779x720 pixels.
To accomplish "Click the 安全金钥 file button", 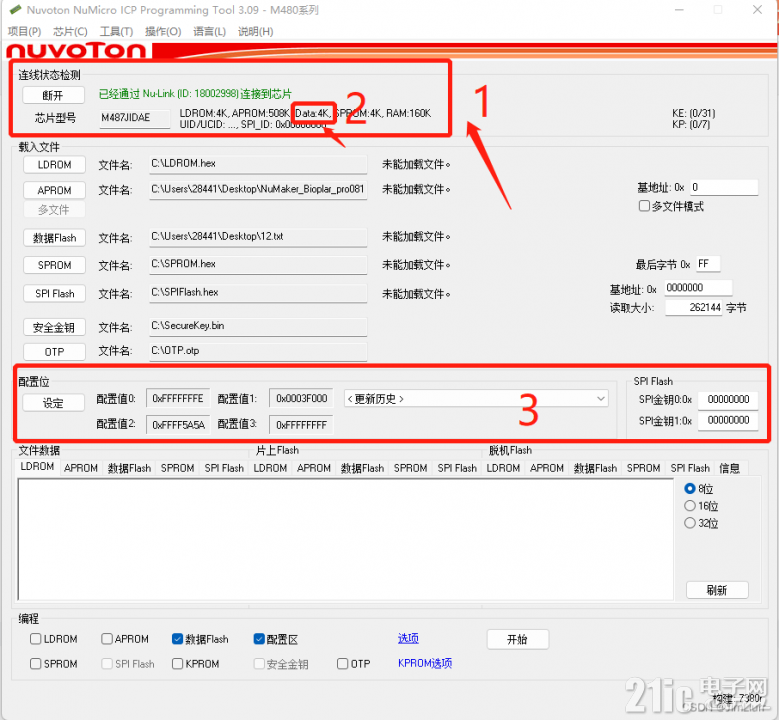I will [x=54, y=327].
